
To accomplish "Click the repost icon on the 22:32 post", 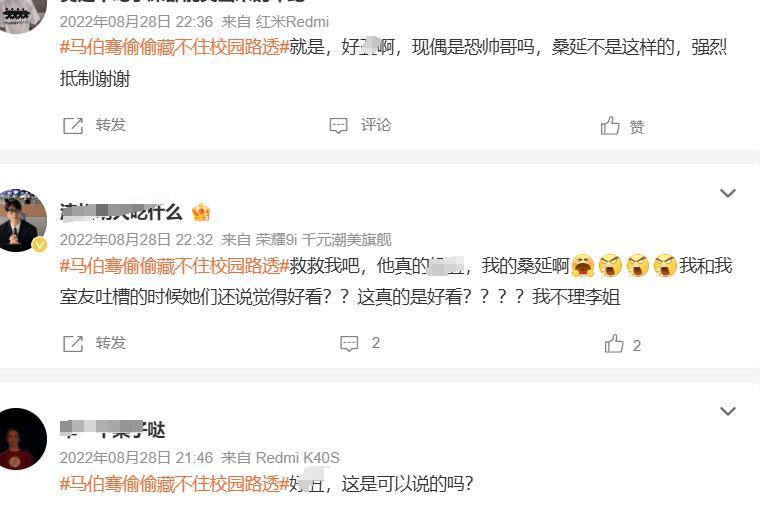I will pos(73,343).
